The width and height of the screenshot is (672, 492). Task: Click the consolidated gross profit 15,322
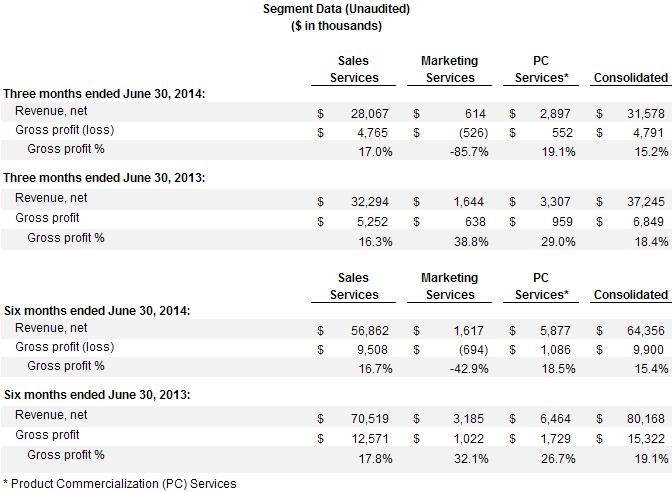647,436
